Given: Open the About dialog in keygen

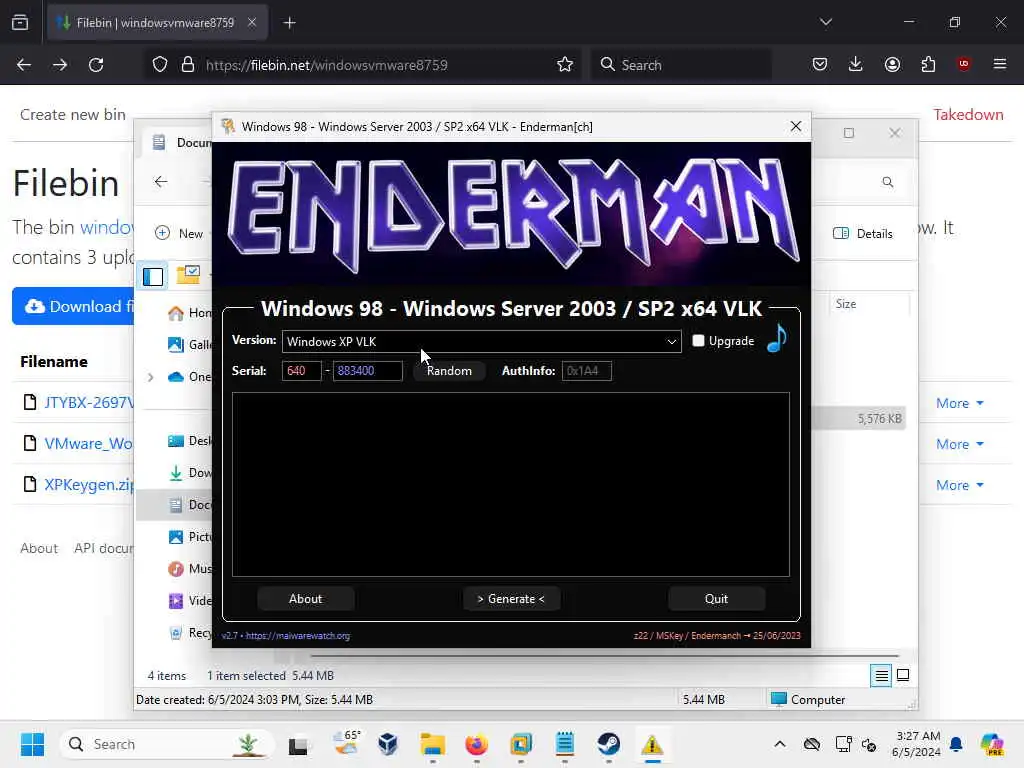Looking at the screenshot, I should 306,599.
